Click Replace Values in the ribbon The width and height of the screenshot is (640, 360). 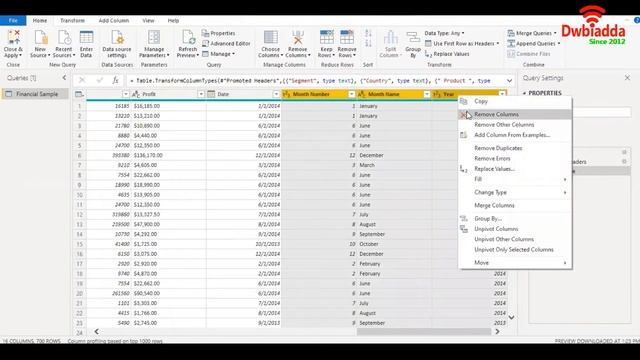tap(447, 54)
